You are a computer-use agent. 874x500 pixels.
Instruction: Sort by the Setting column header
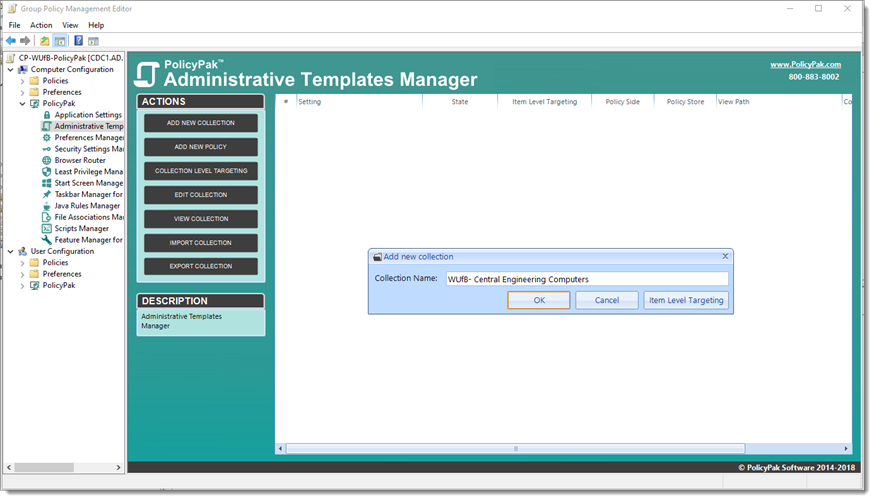[358, 102]
